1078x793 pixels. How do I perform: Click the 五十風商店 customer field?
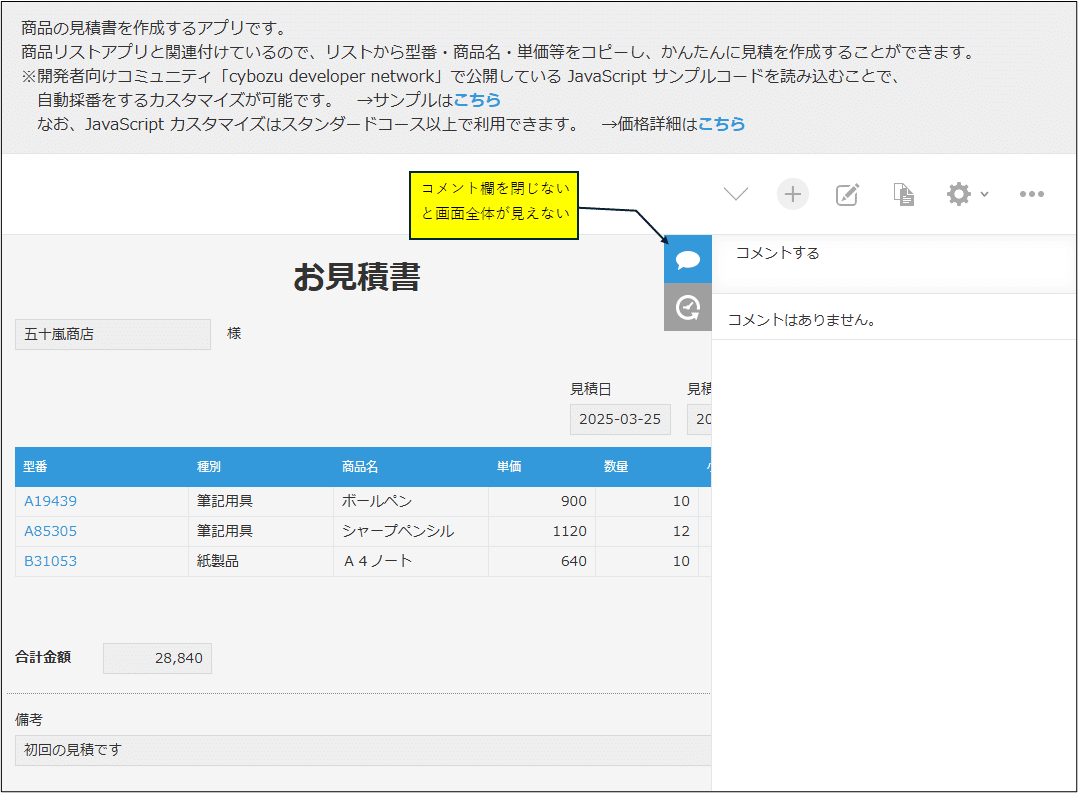tap(112, 333)
